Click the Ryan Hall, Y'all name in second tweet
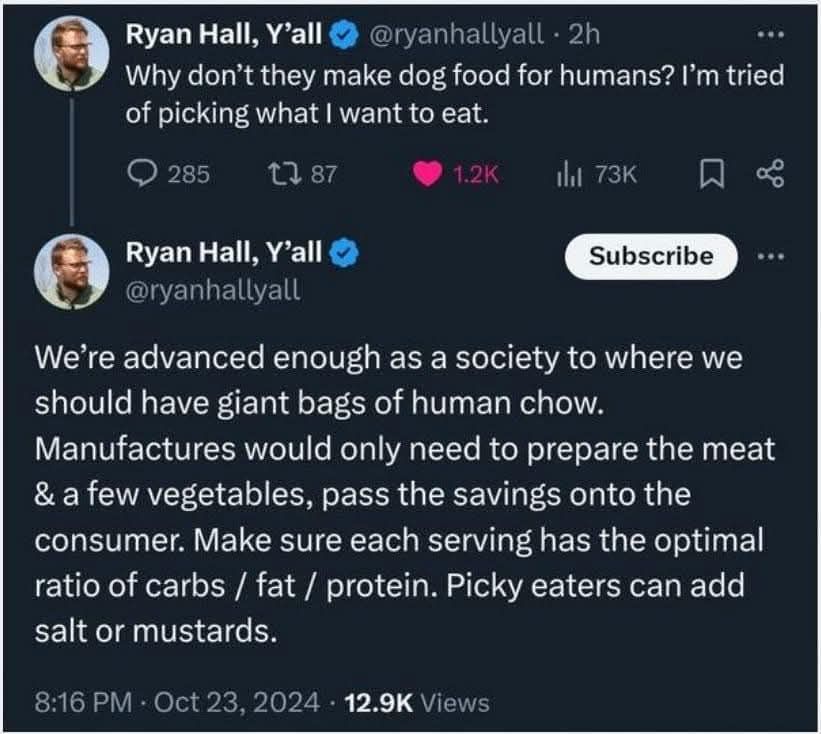Screen dimensions: 821x734 [223, 254]
